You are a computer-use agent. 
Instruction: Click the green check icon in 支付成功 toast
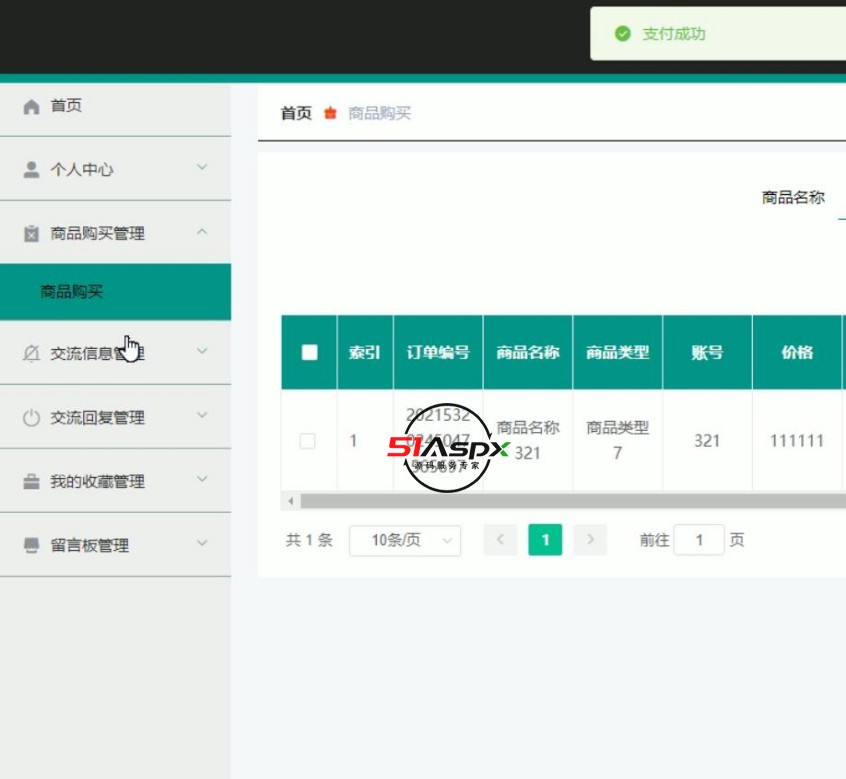621,33
